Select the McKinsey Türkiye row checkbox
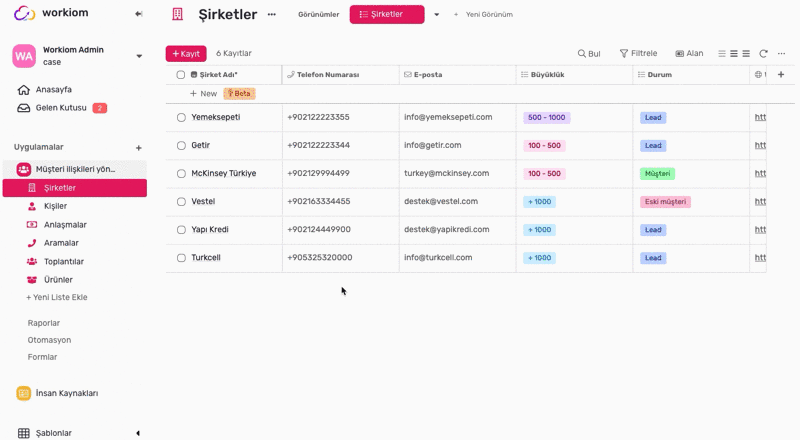Screen dimensions: 800x440 click(181, 174)
